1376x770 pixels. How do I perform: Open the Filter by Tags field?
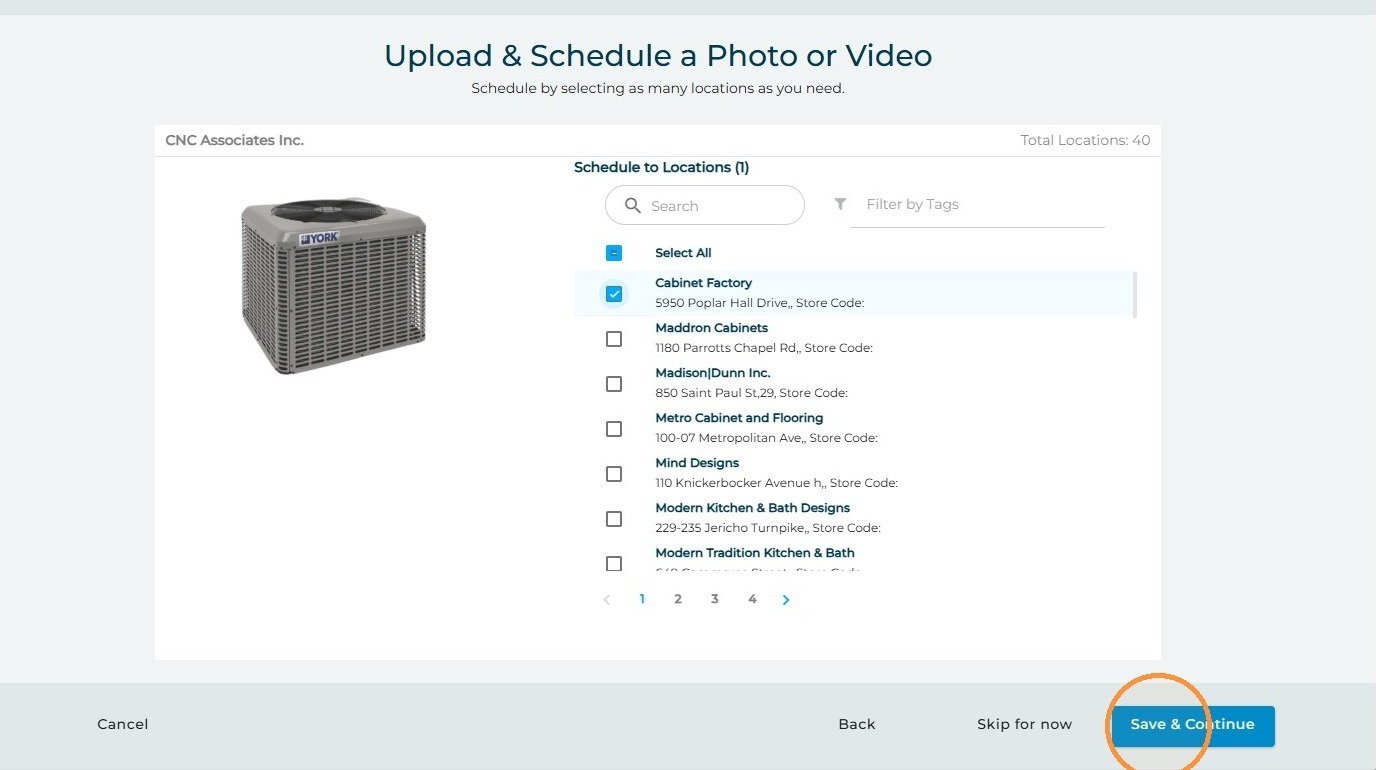tap(978, 205)
